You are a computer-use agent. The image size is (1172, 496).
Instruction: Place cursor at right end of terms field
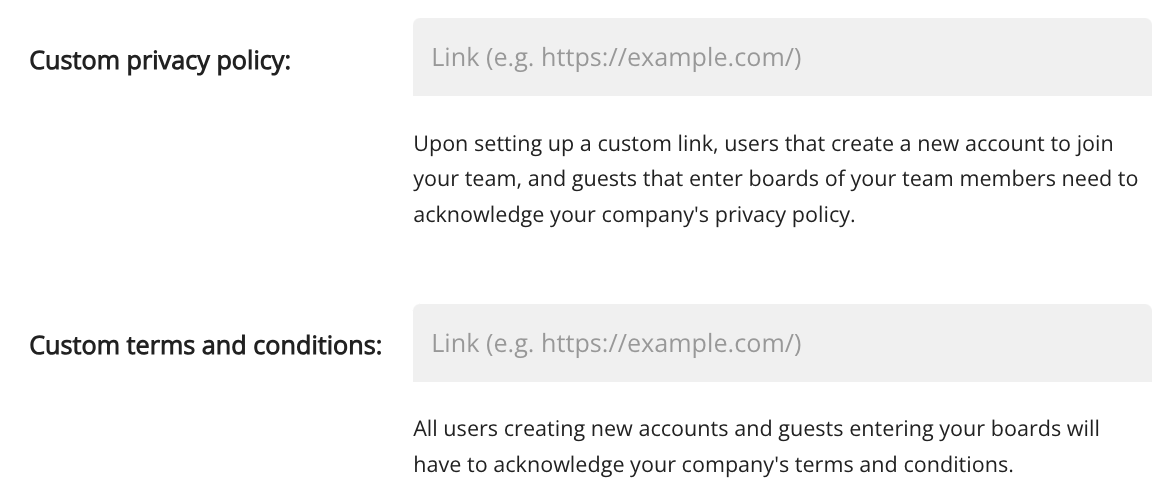[x=1130, y=344]
